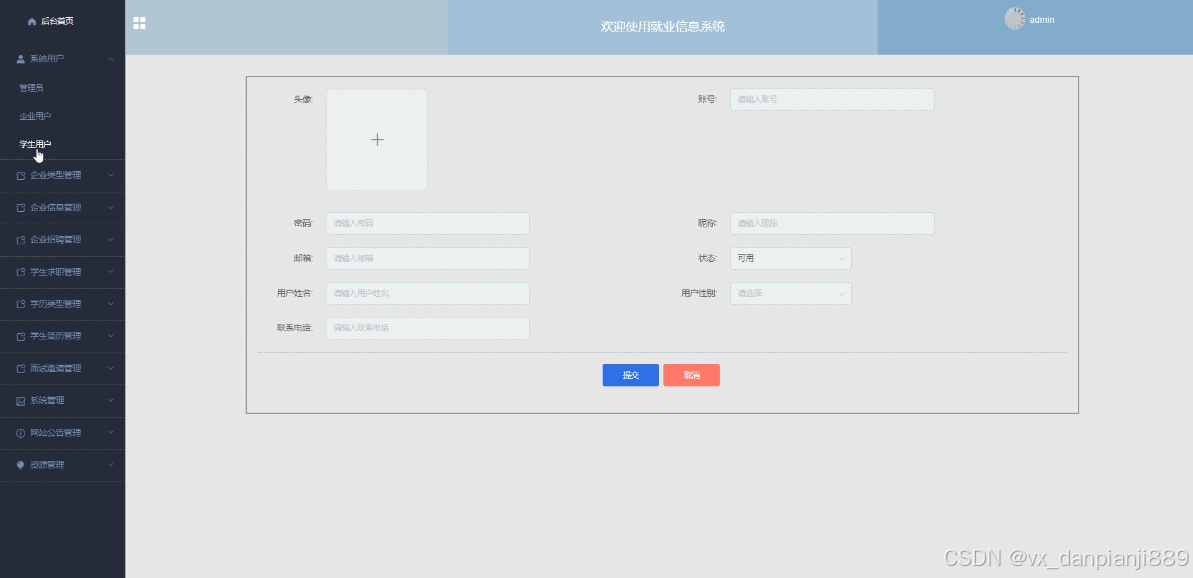
Task: Click the 头像 upload box
Action: point(377,140)
